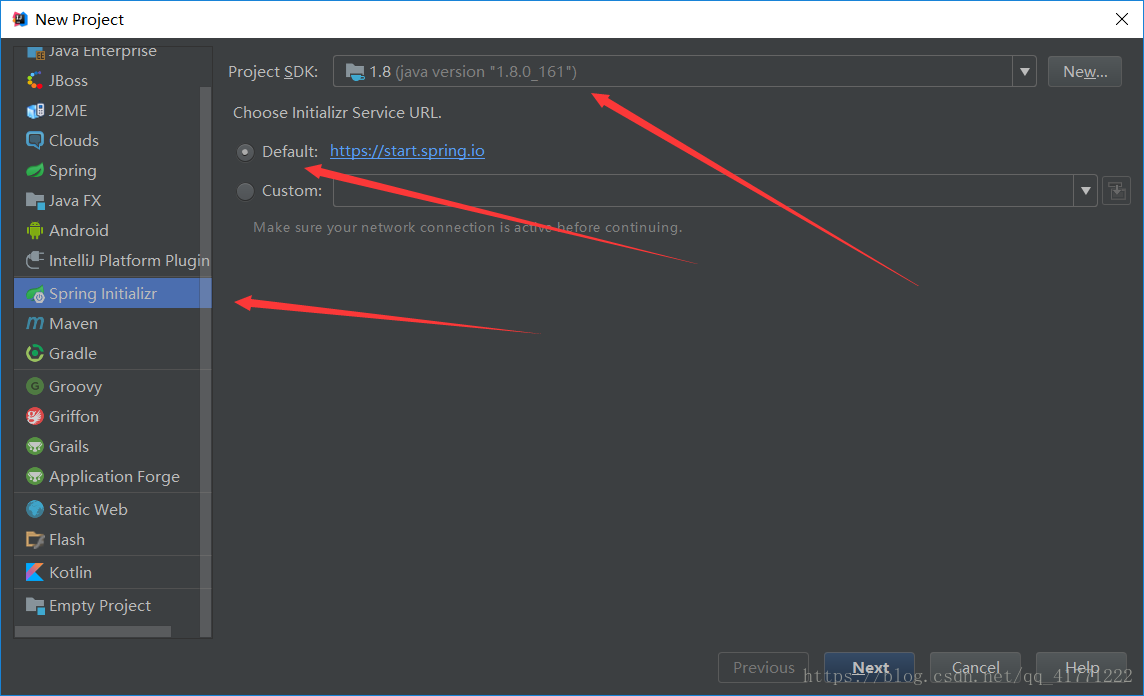
Task: Click the Groovy list entry text
Action: point(75,387)
